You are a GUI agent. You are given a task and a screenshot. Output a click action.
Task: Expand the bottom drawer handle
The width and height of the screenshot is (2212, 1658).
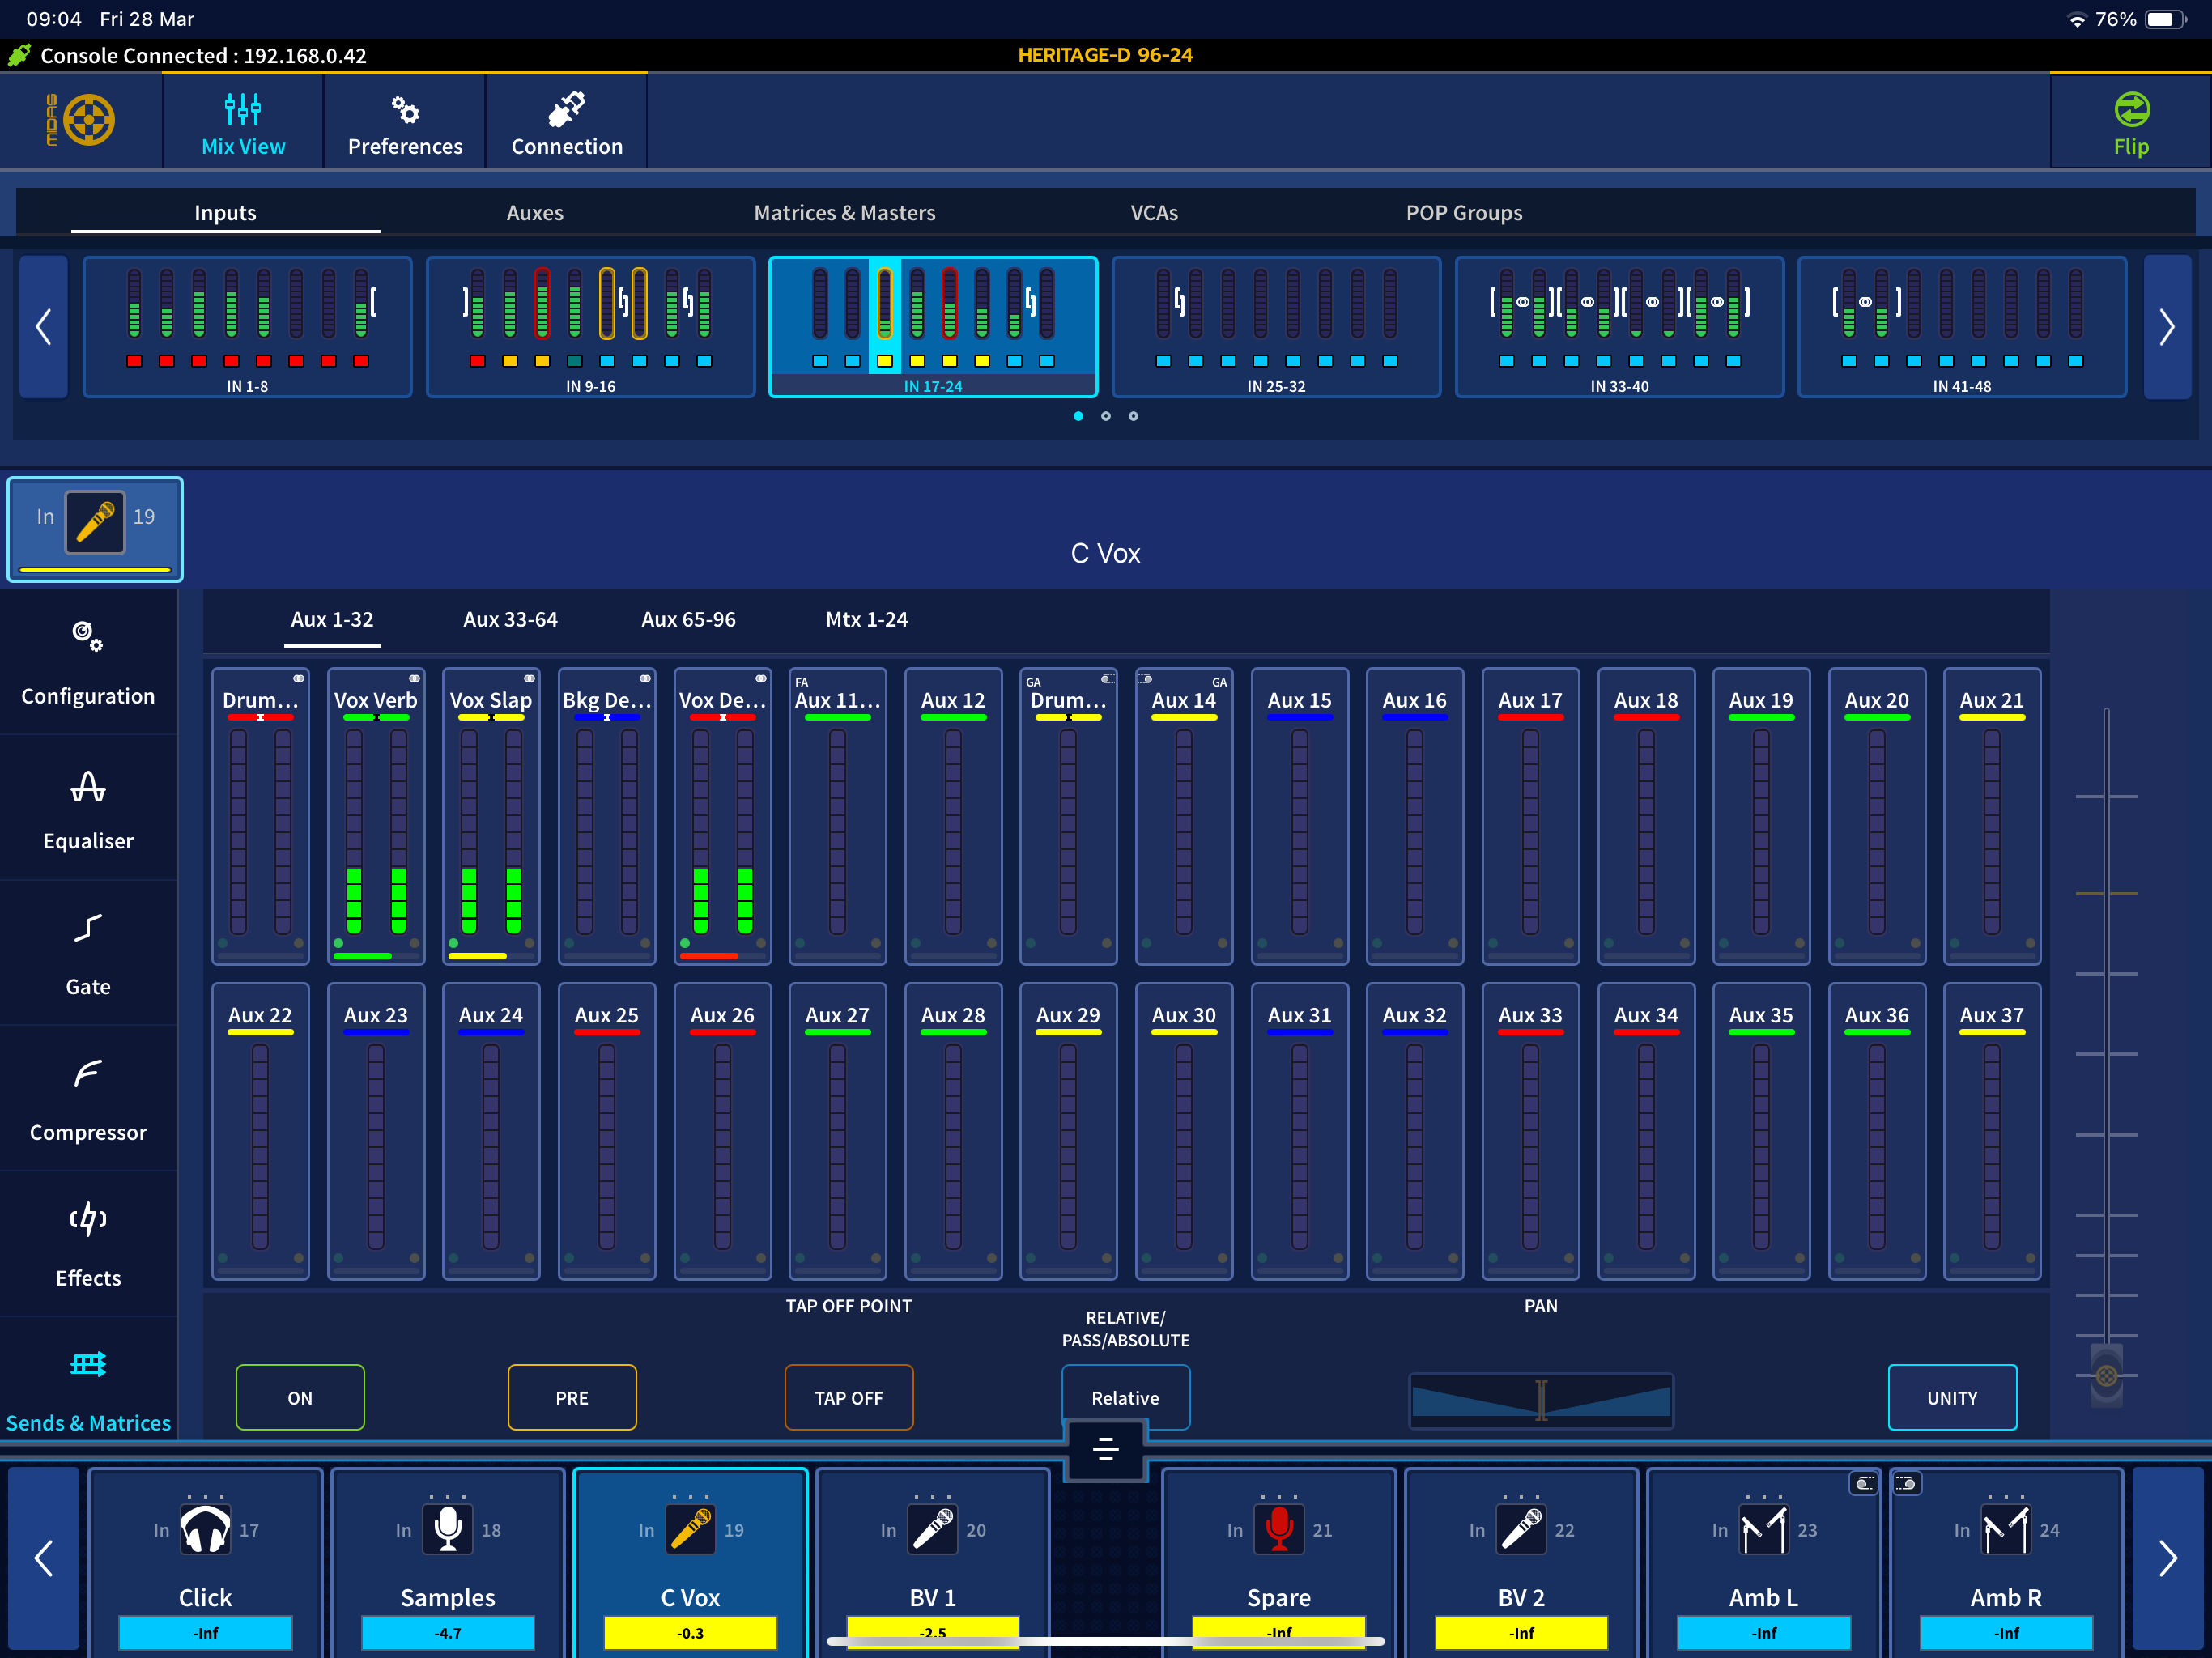[1105, 1449]
